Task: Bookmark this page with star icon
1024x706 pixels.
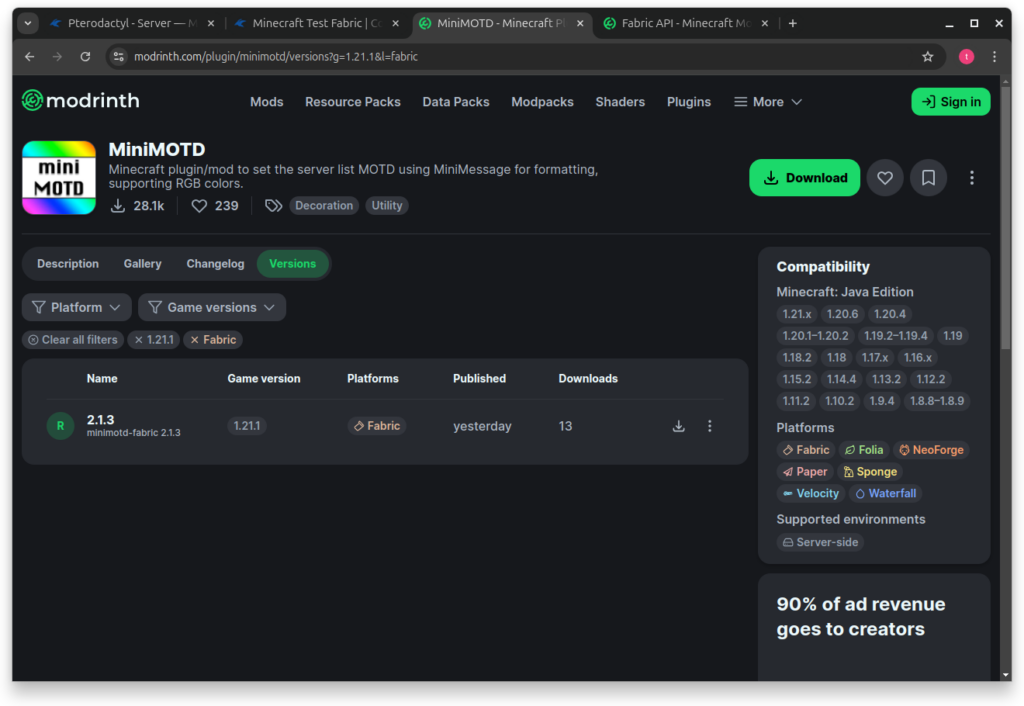Action: coord(927,57)
